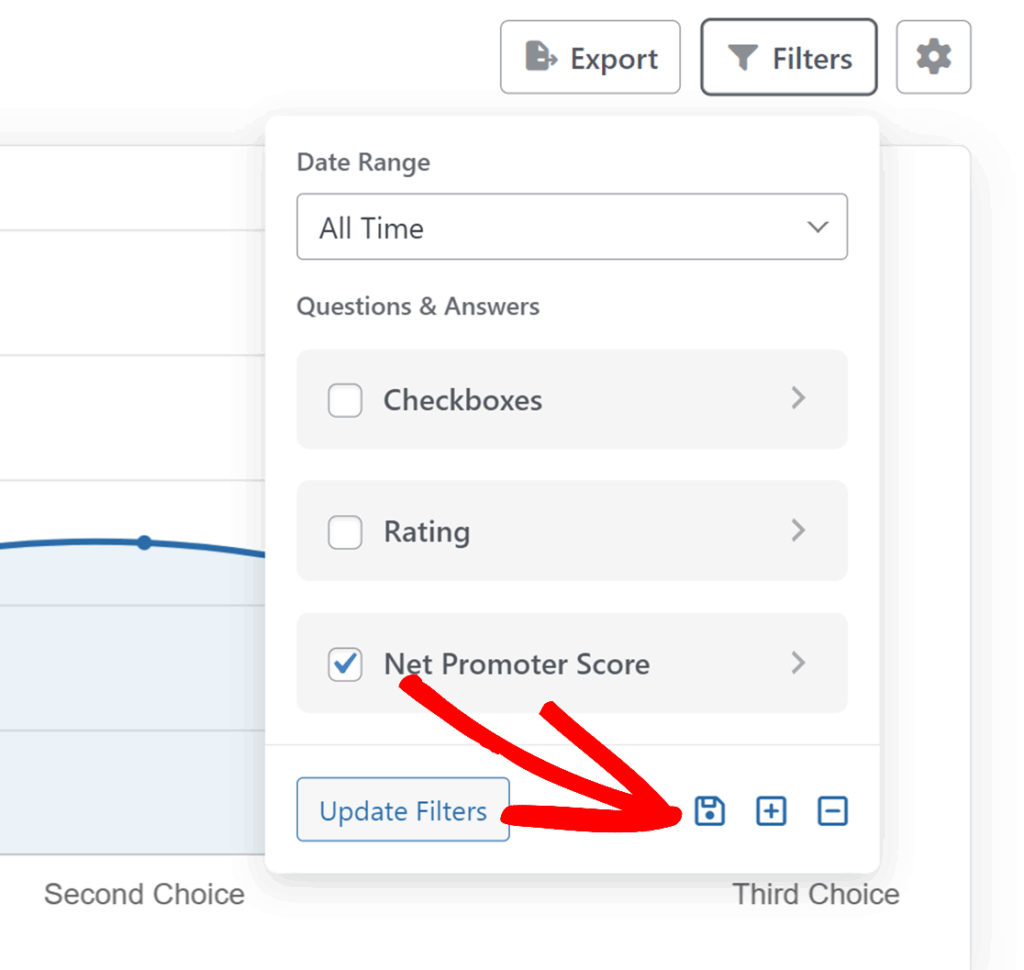
Task: Tick the Rating question checkbox
Action: (x=345, y=533)
